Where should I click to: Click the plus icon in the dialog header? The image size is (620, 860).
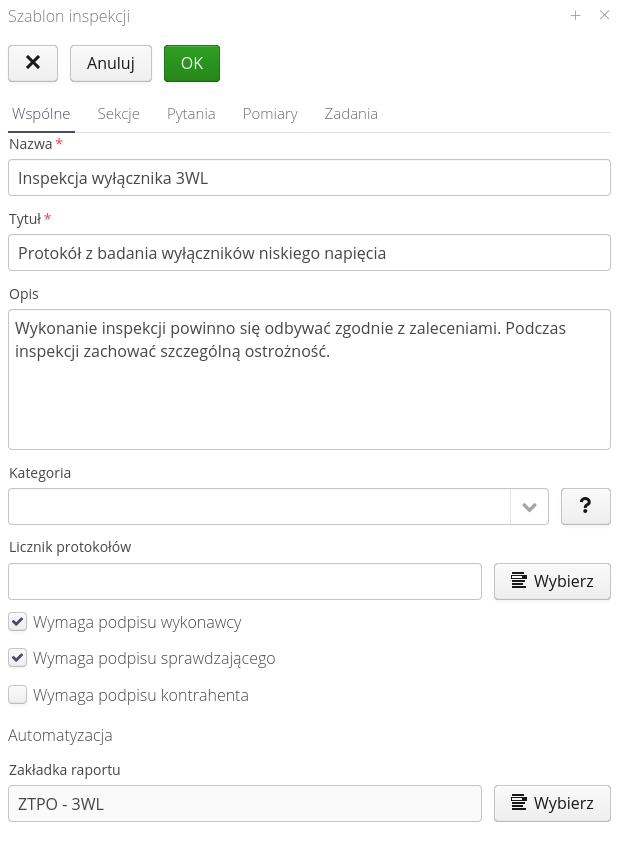(575, 16)
